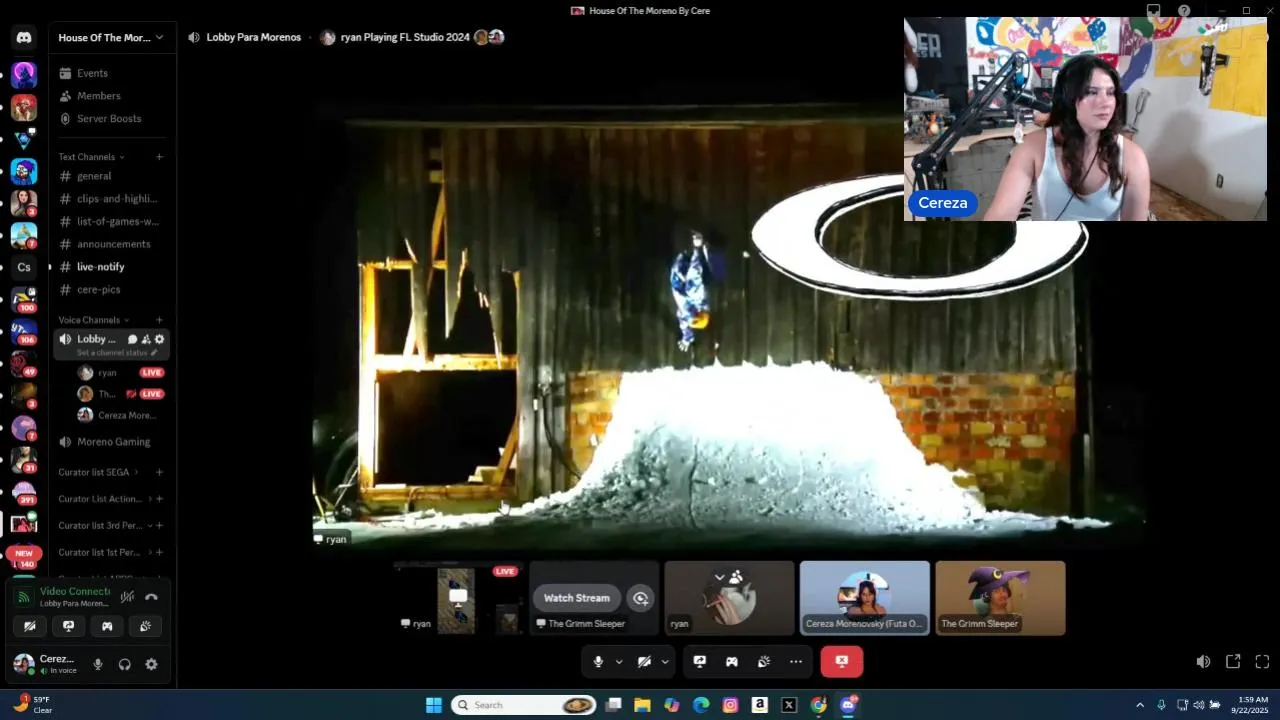Open microphone input options arrow
This screenshot has height=720, width=1280.
click(619, 662)
